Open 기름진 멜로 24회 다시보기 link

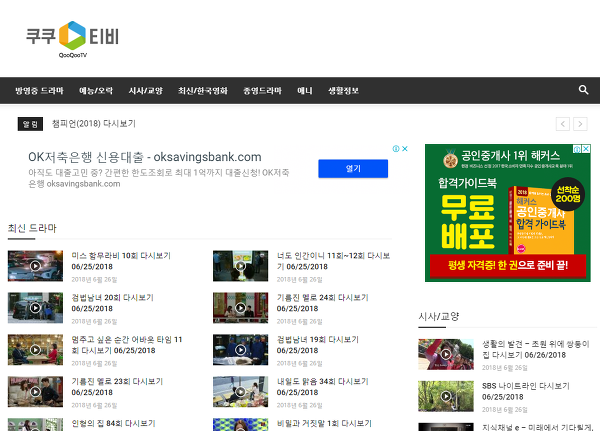click(x=323, y=303)
